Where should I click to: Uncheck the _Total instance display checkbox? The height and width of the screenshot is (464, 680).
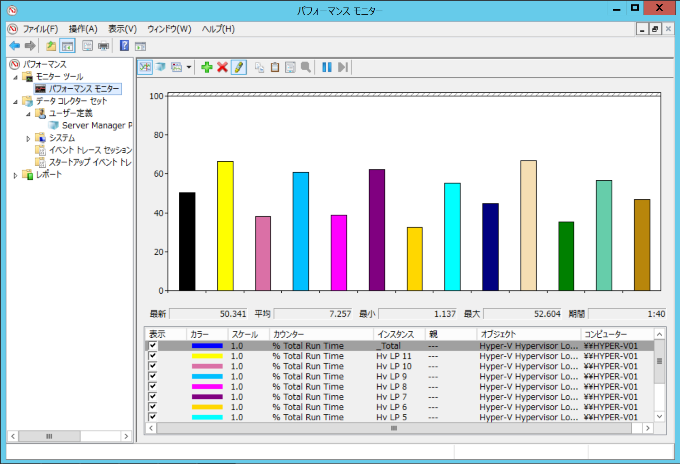point(152,345)
